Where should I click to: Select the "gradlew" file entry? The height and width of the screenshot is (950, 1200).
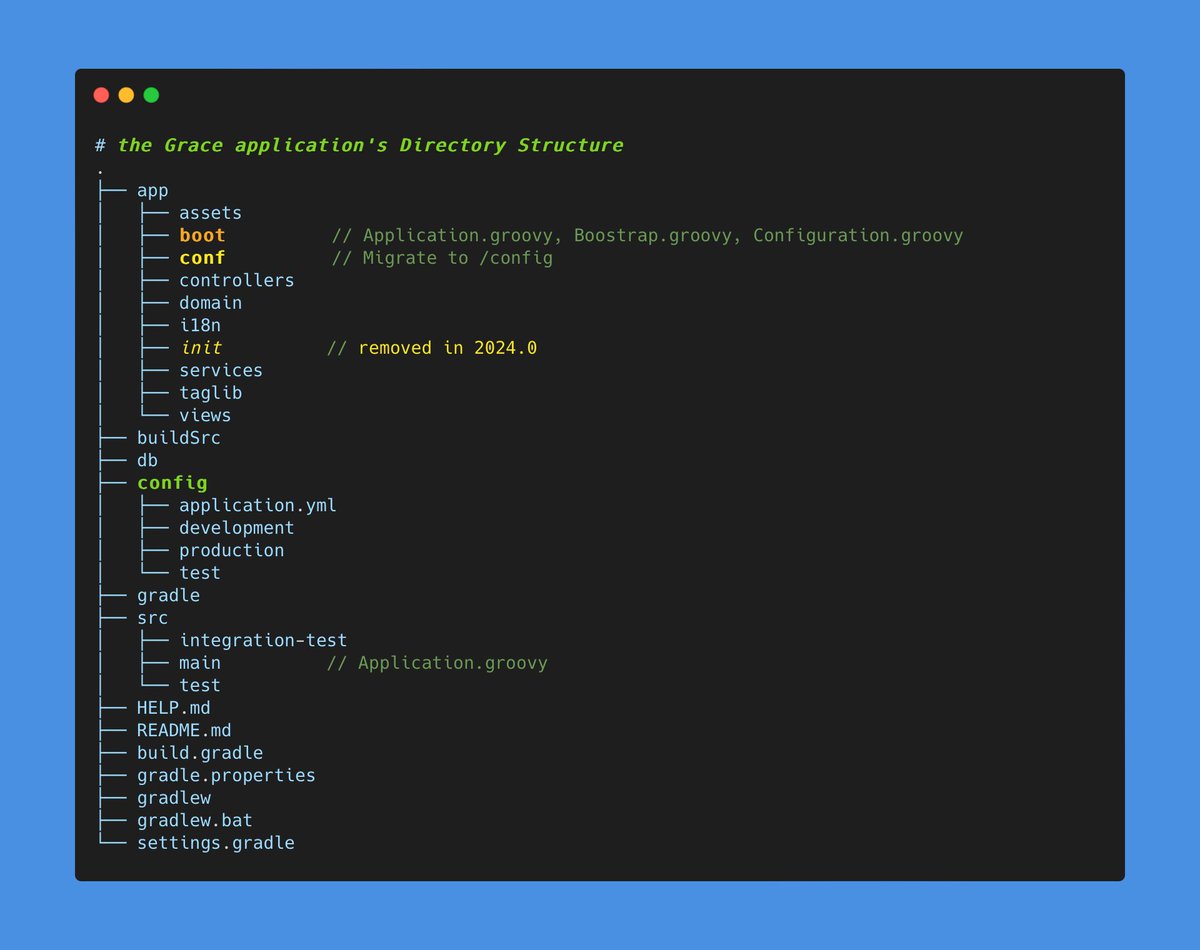[174, 798]
